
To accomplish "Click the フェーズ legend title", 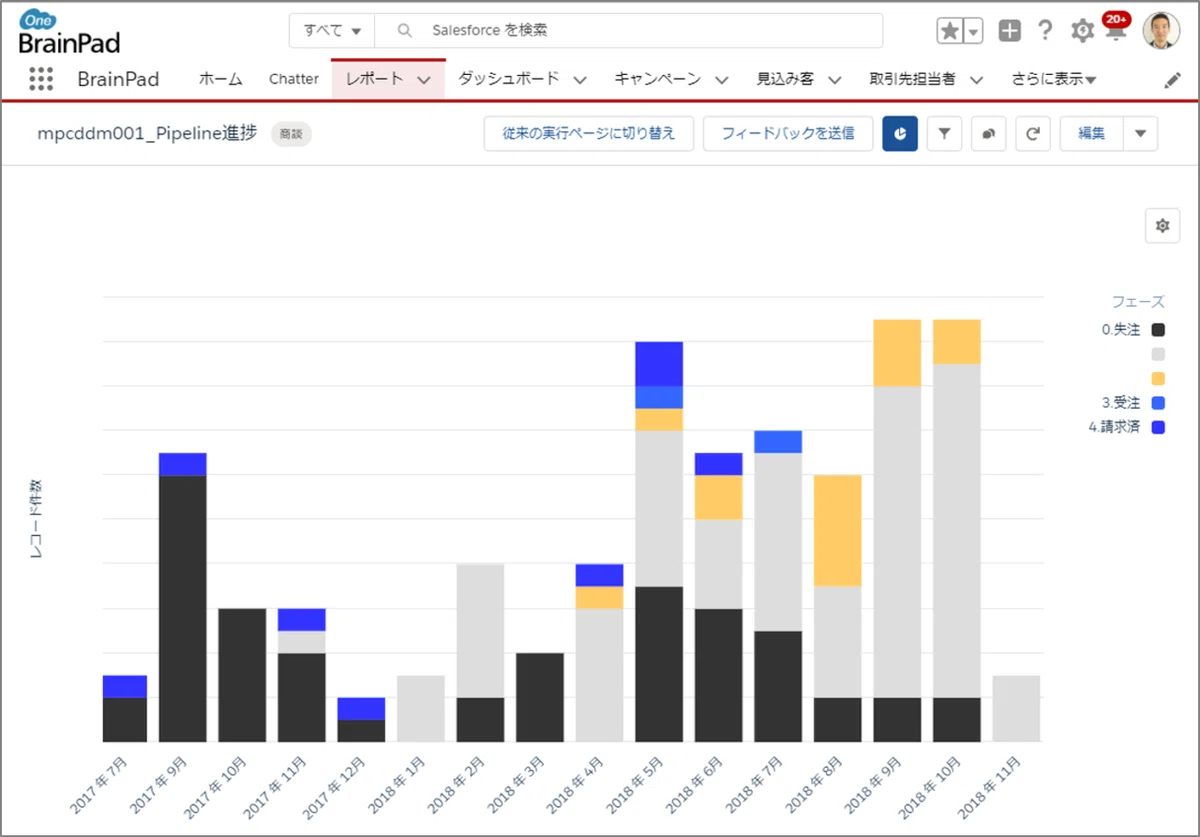I will point(1138,301).
